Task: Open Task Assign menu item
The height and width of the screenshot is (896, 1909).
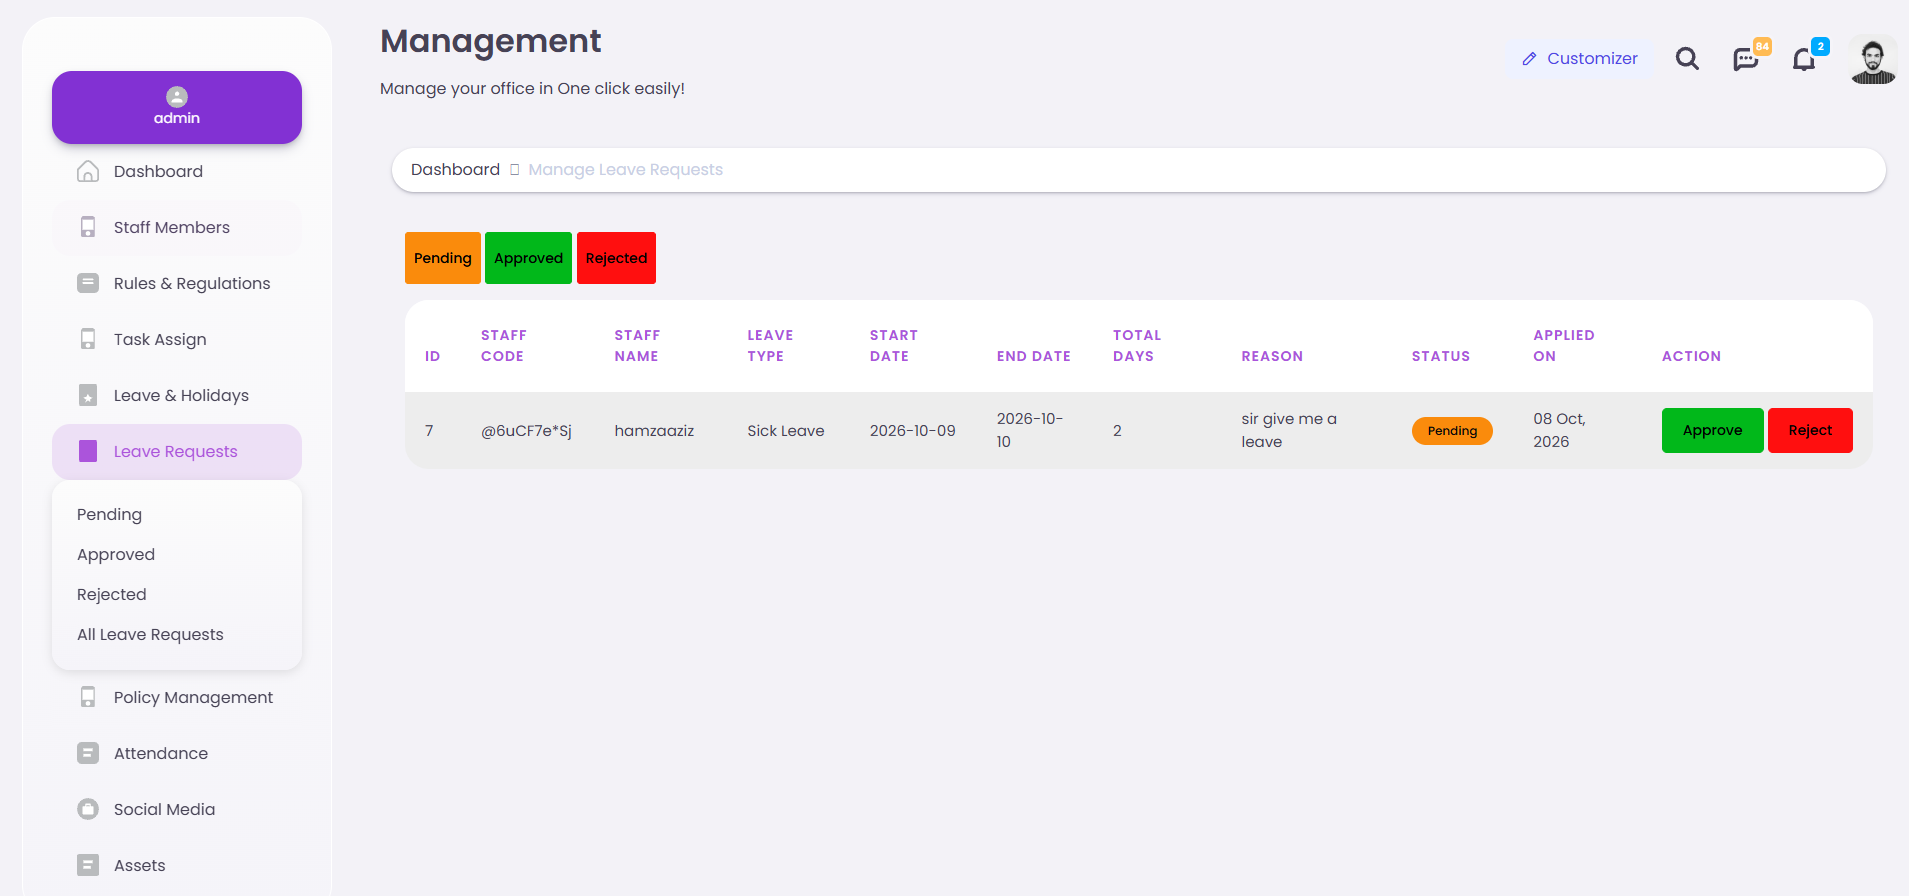Action: coord(177,339)
